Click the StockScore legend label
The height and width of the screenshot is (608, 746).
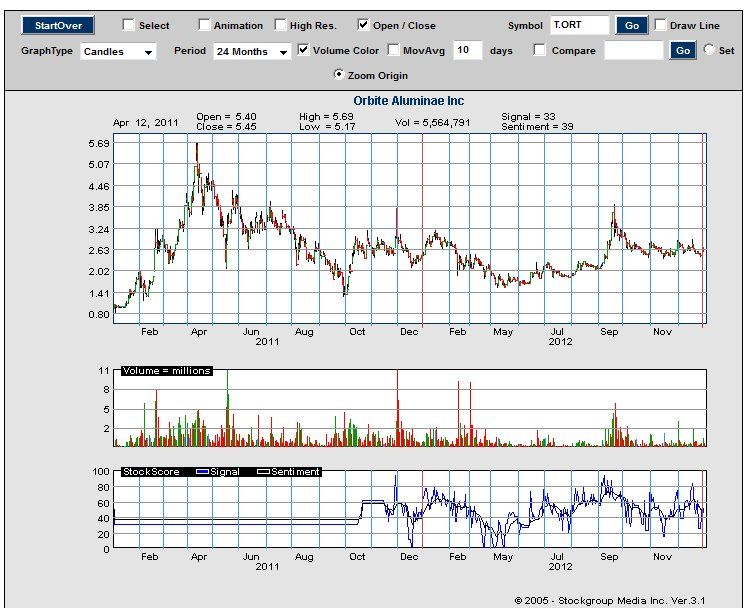click(x=151, y=472)
